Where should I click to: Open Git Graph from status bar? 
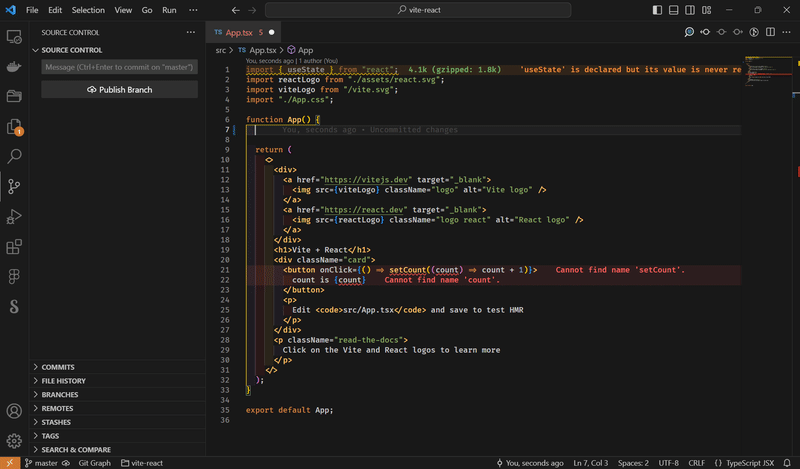click(x=94, y=463)
